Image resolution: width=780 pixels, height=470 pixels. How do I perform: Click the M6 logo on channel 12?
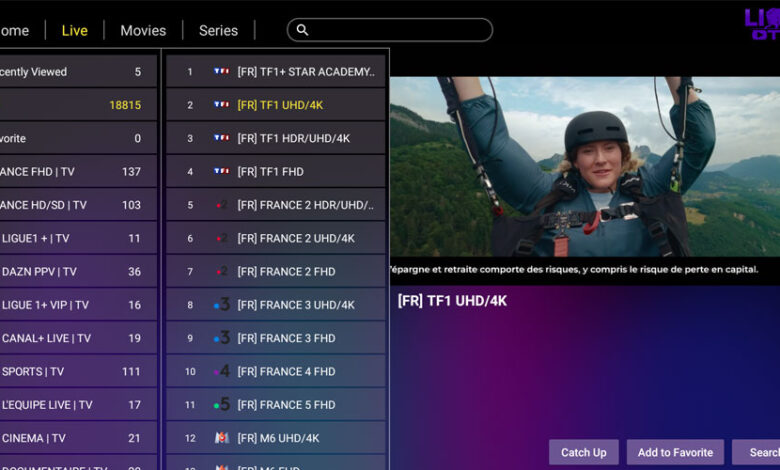pyautogui.click(x=221, y=438)
